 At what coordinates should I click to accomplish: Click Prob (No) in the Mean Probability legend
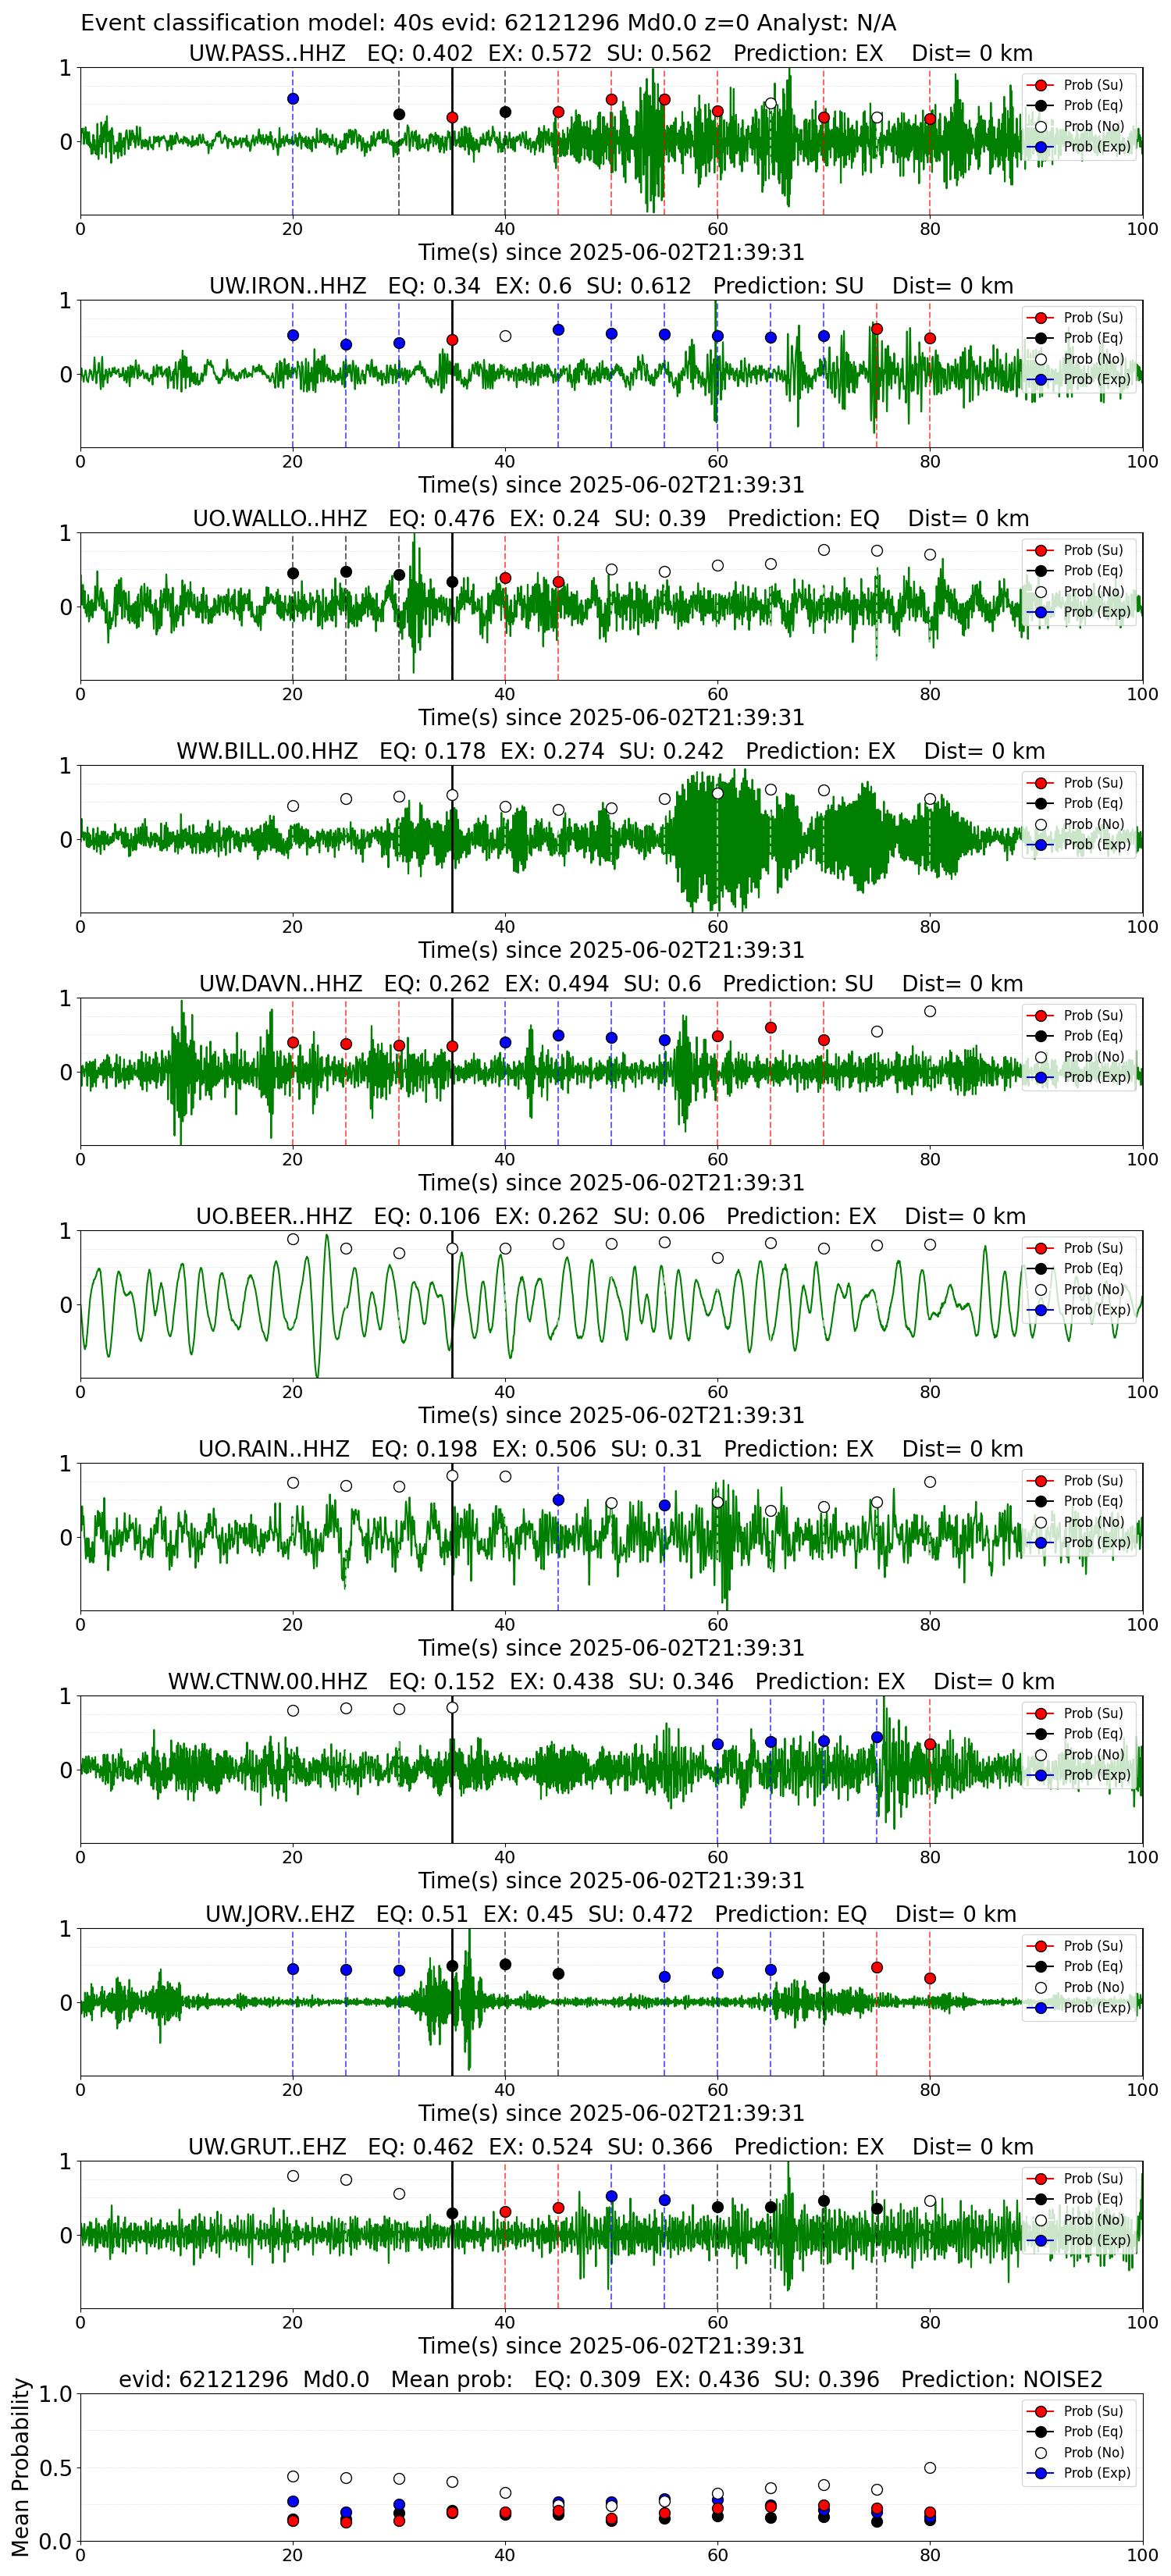click(1094, 2453)
